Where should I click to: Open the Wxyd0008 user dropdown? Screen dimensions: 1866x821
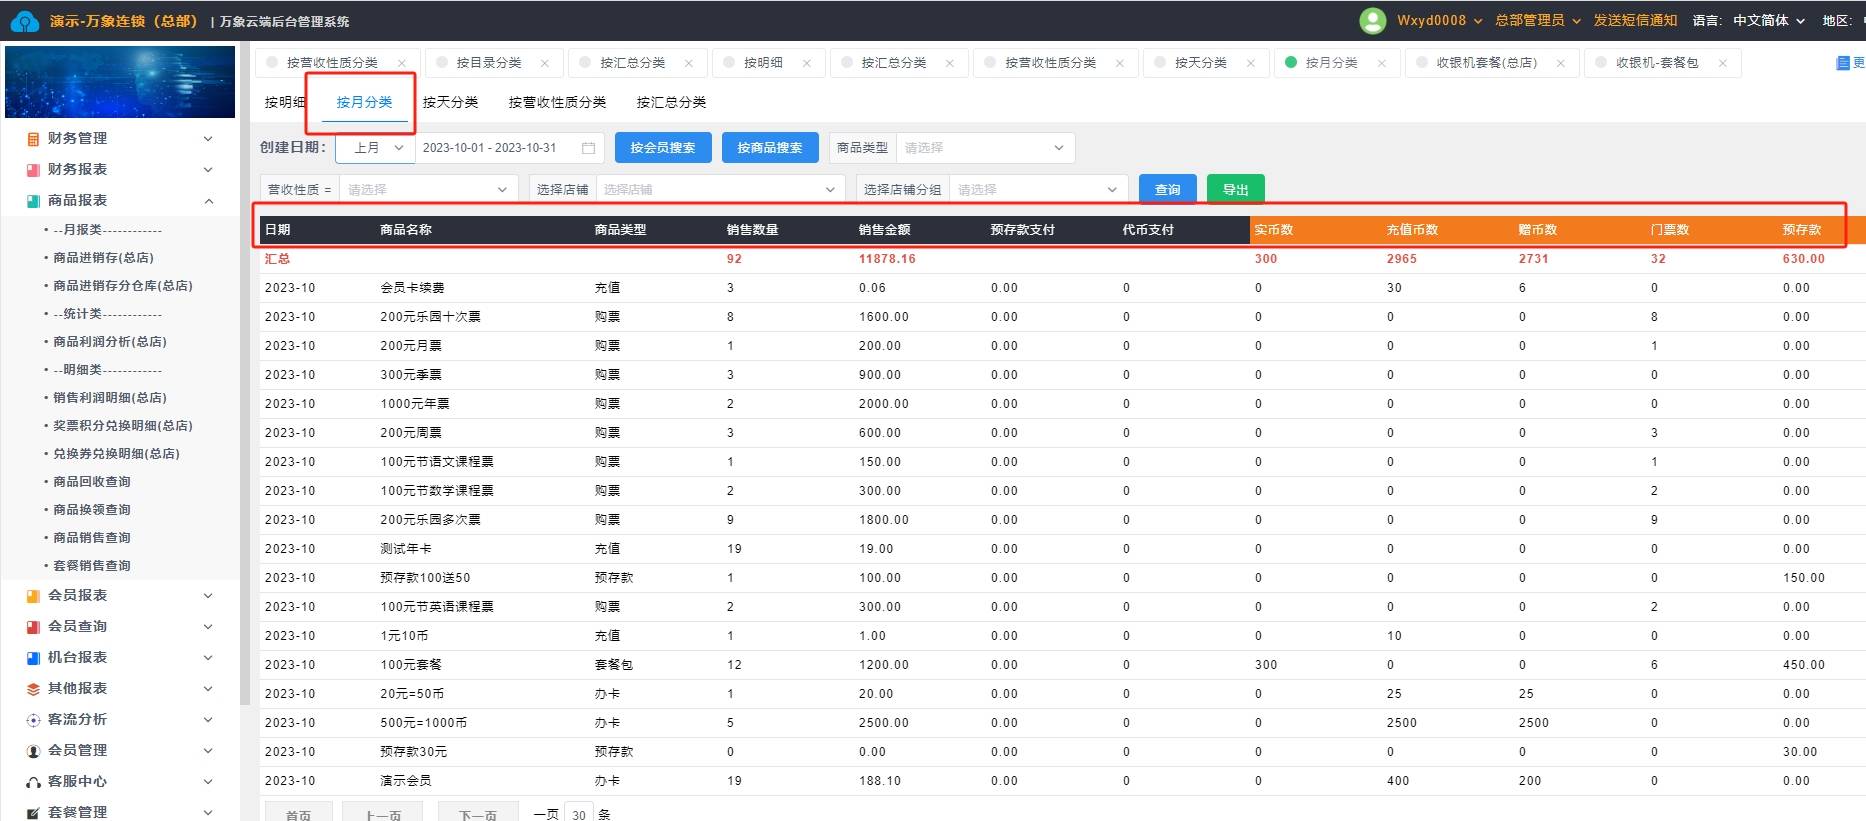pos(1439,20)
